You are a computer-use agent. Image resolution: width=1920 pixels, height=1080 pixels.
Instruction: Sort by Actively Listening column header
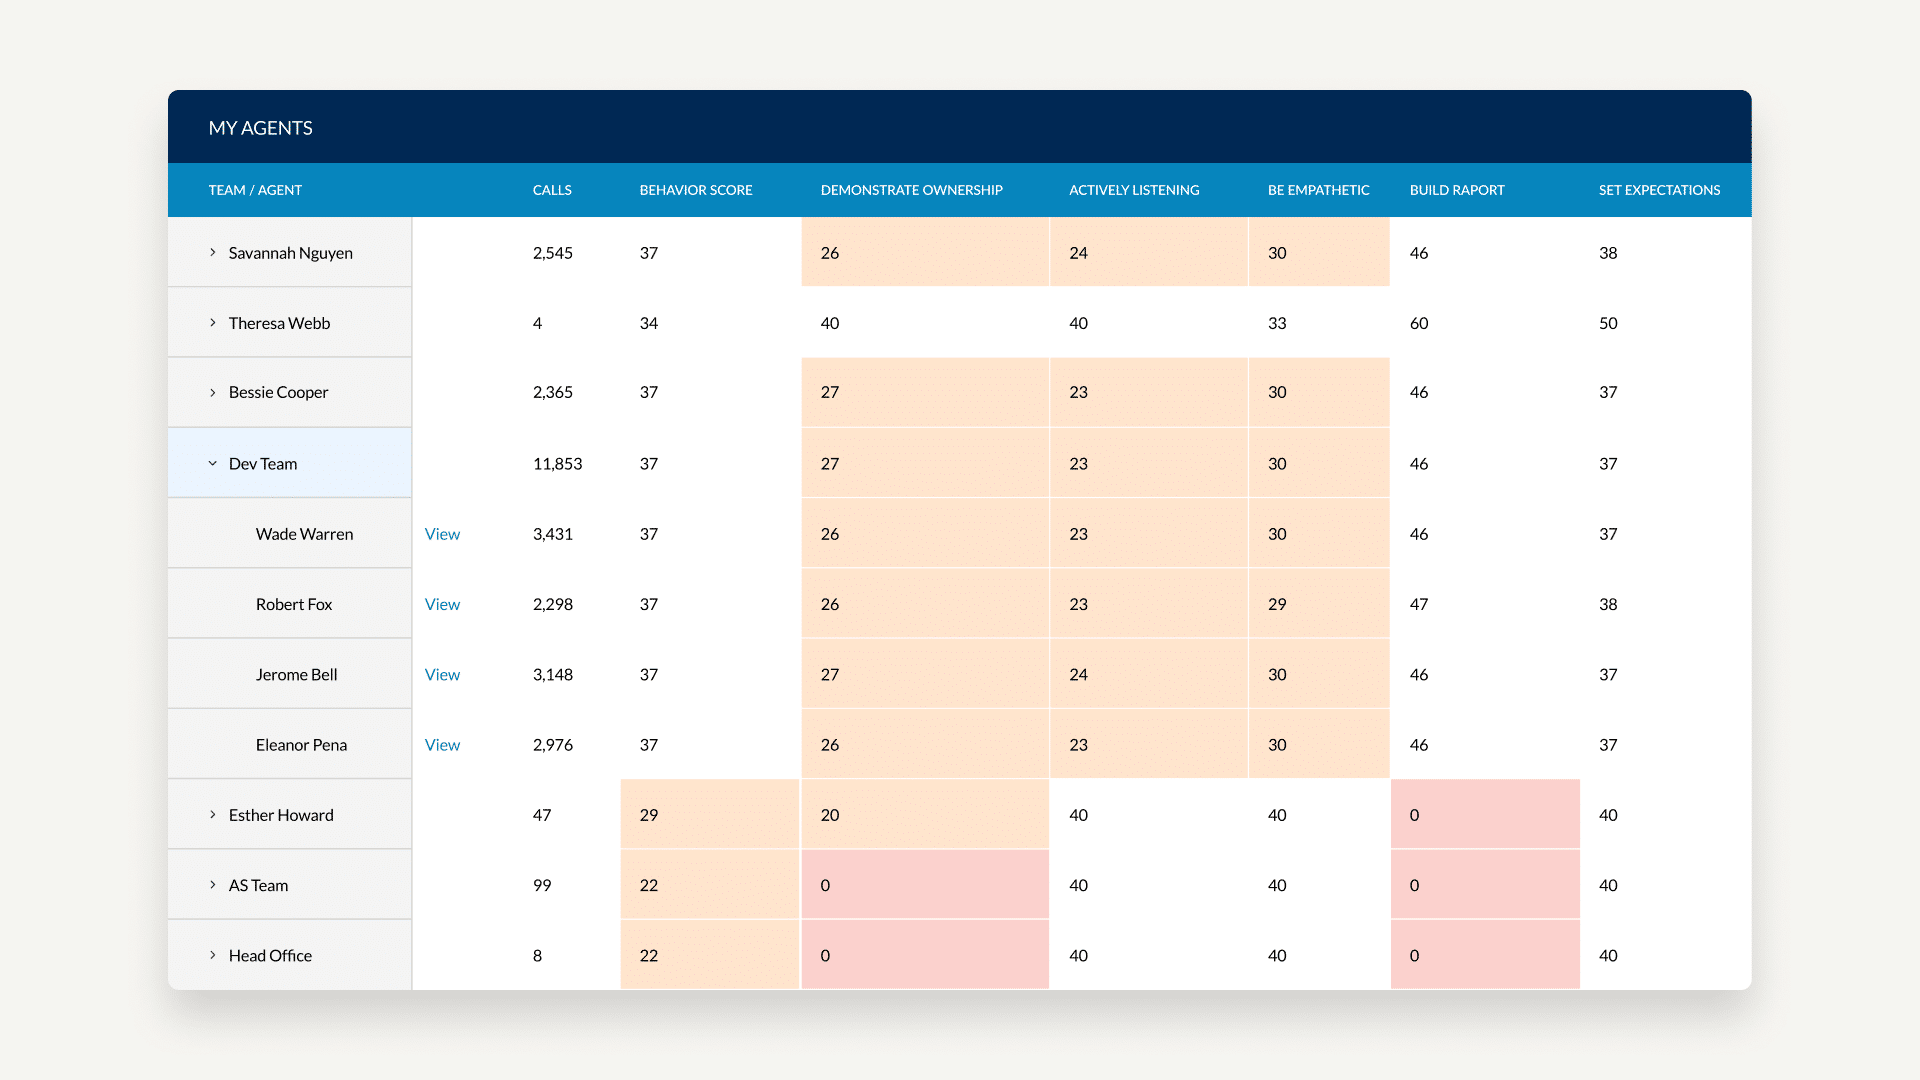(x=1134, y=190)
